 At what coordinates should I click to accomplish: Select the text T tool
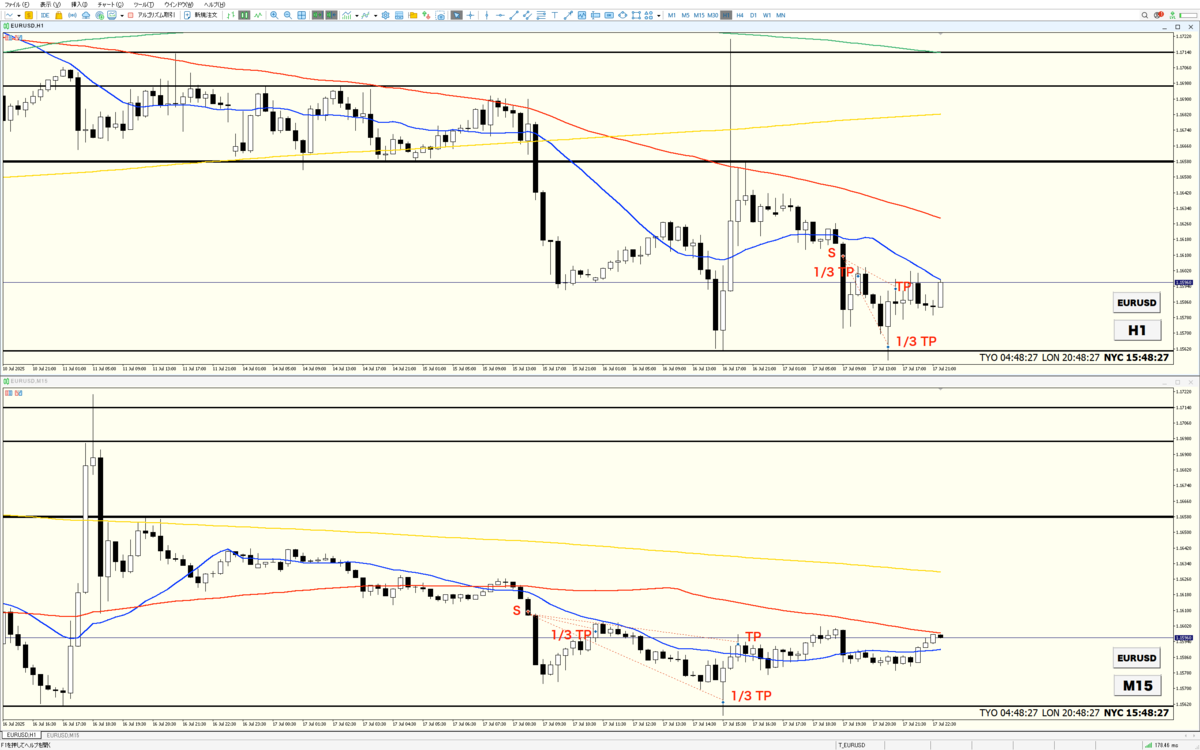coord(554,15)
